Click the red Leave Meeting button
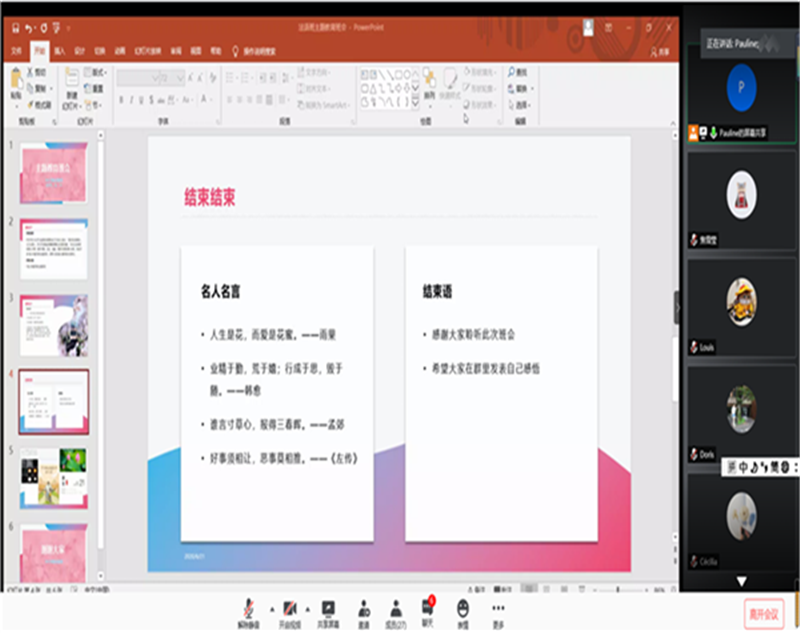Image resolution: width=800 pixels, height=633 pixels. coord(764,612)
